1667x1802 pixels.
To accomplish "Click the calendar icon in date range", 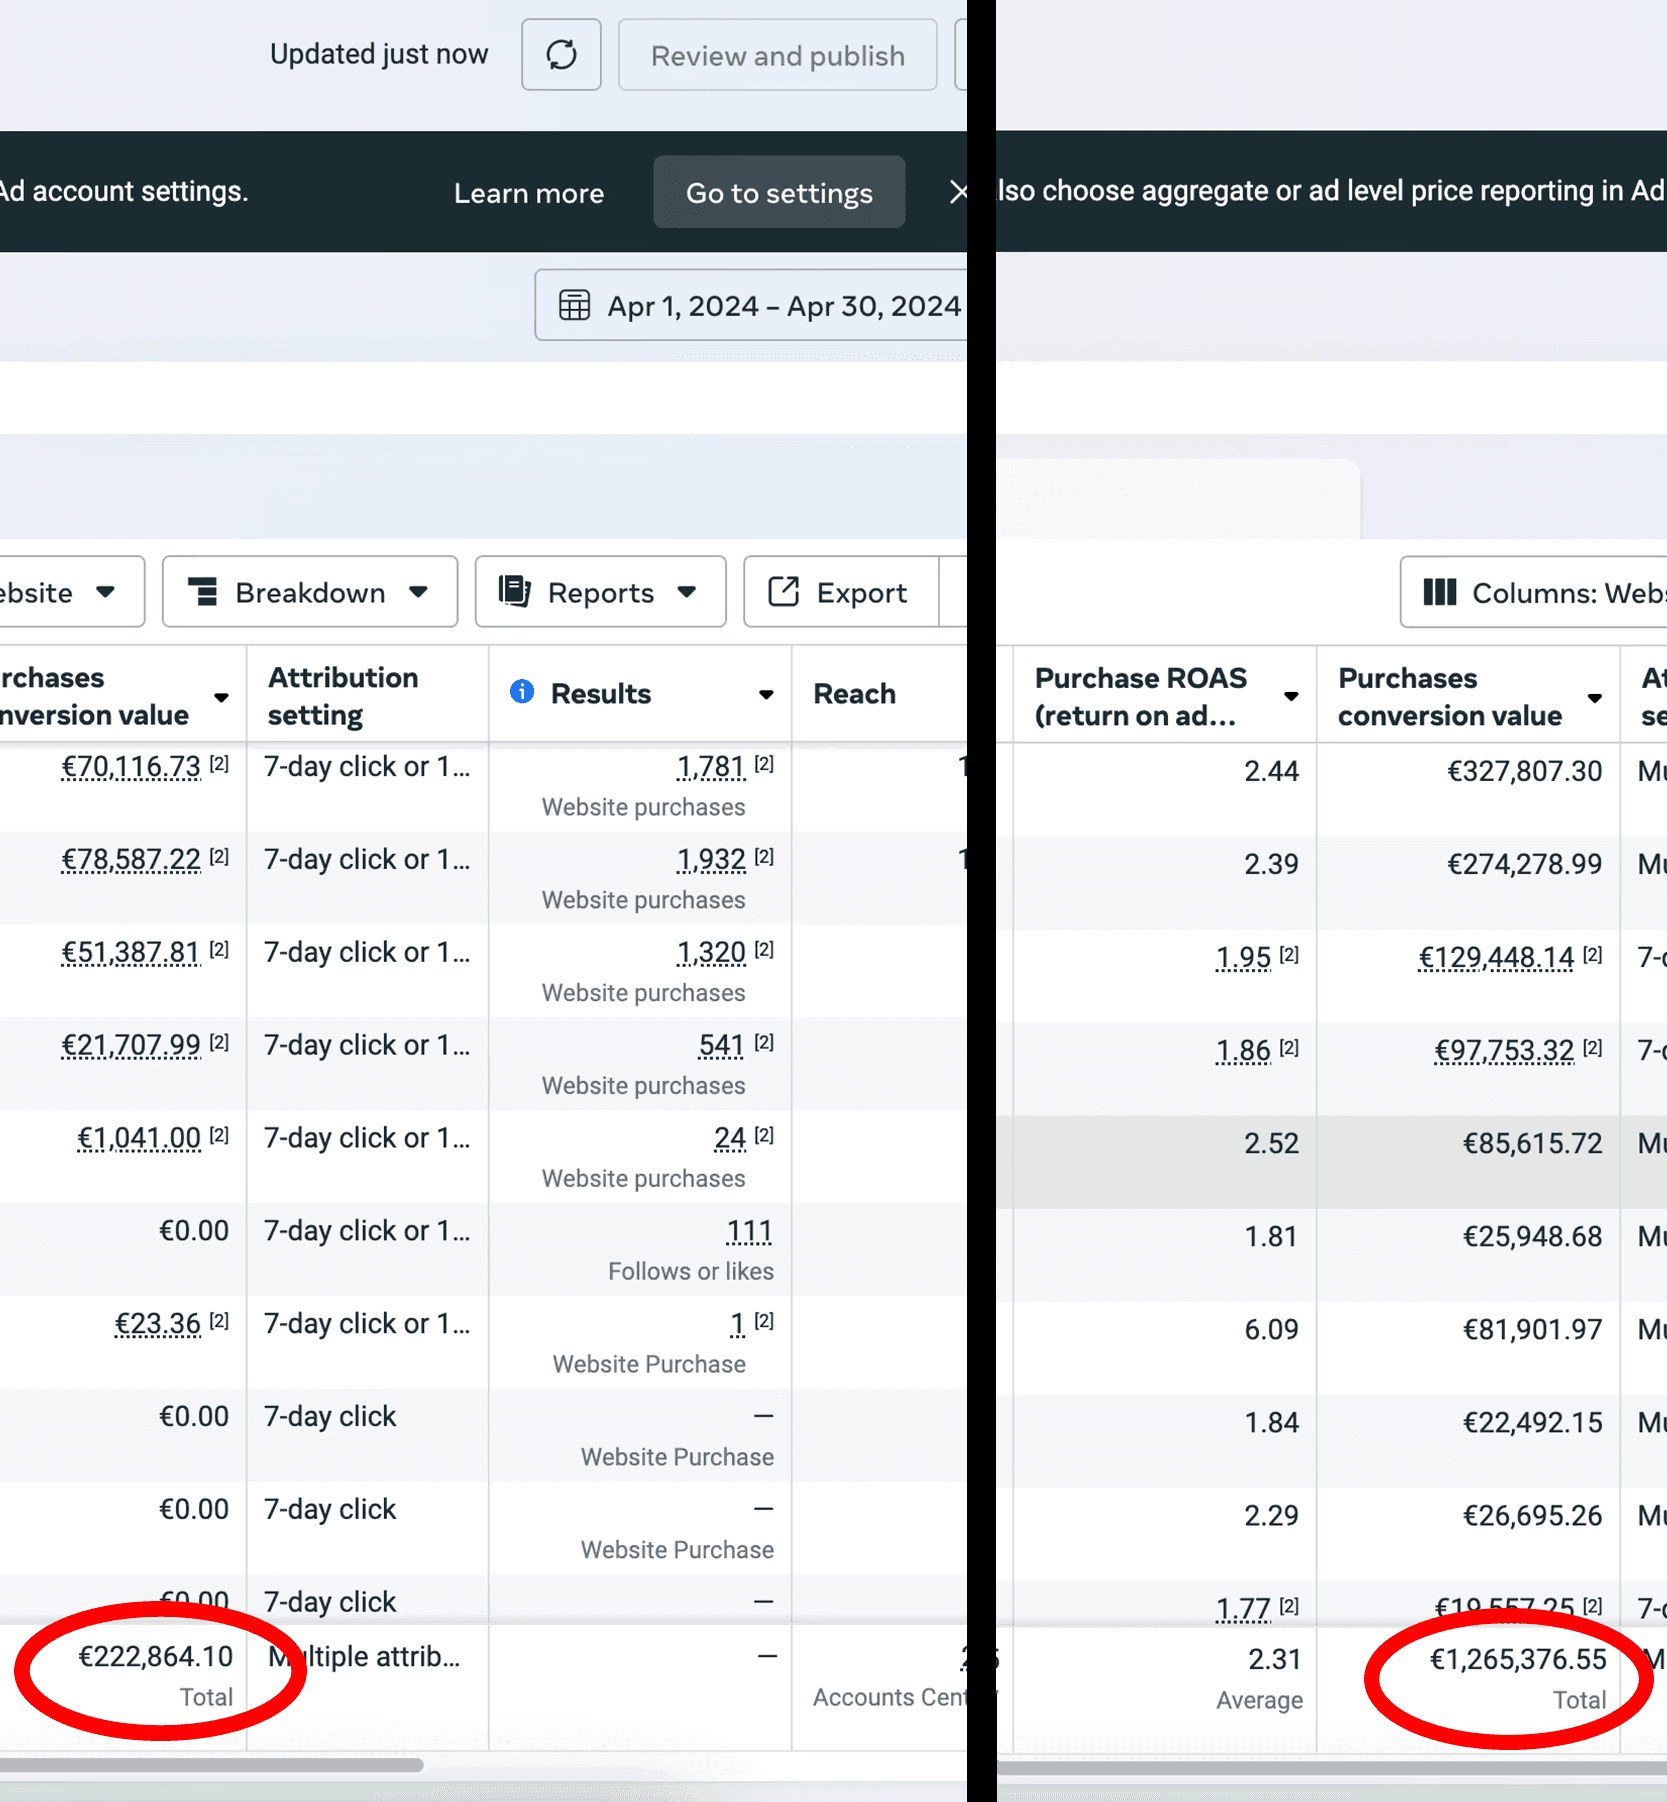I will (x=574, y=305).
